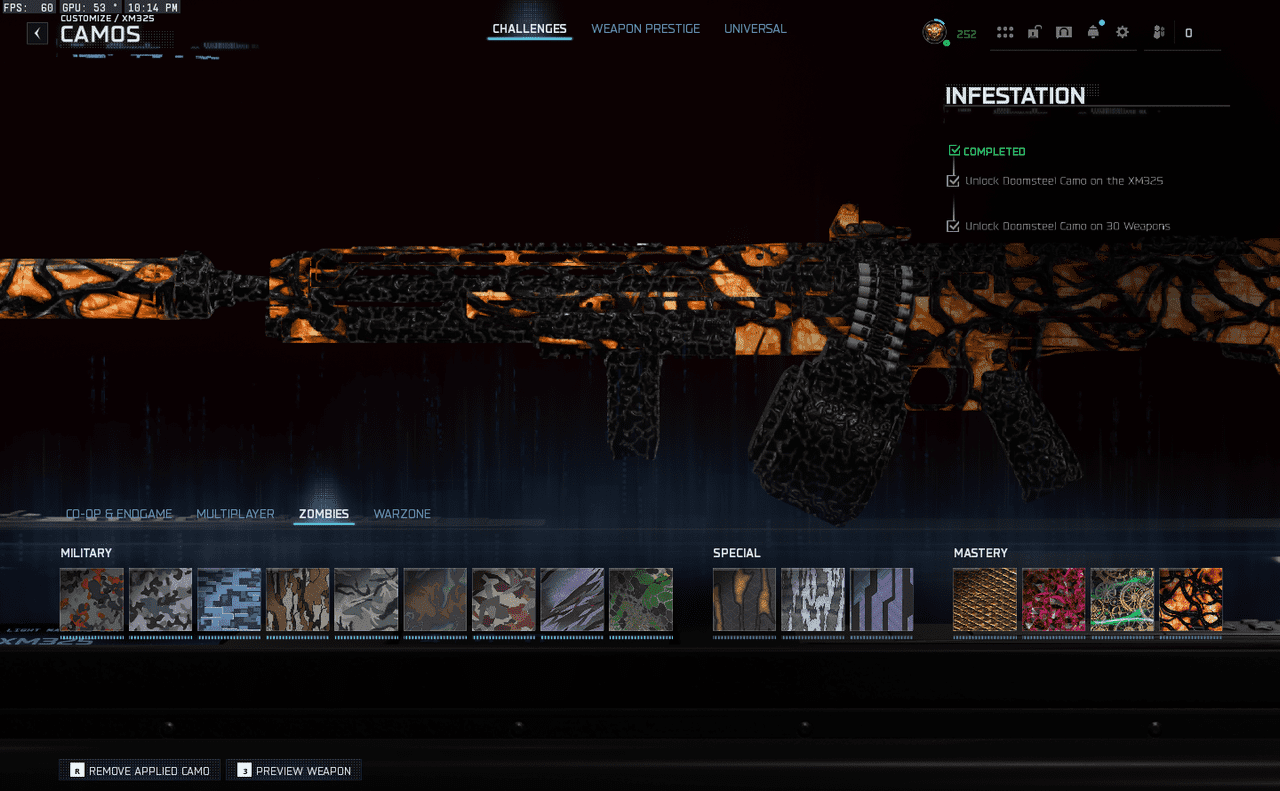Image resolution: width=1280 pixels, height=791 pixels.
Task: Click checkbox for Doomsteel on 30 Weapons
Action: [x=953, y=226]
